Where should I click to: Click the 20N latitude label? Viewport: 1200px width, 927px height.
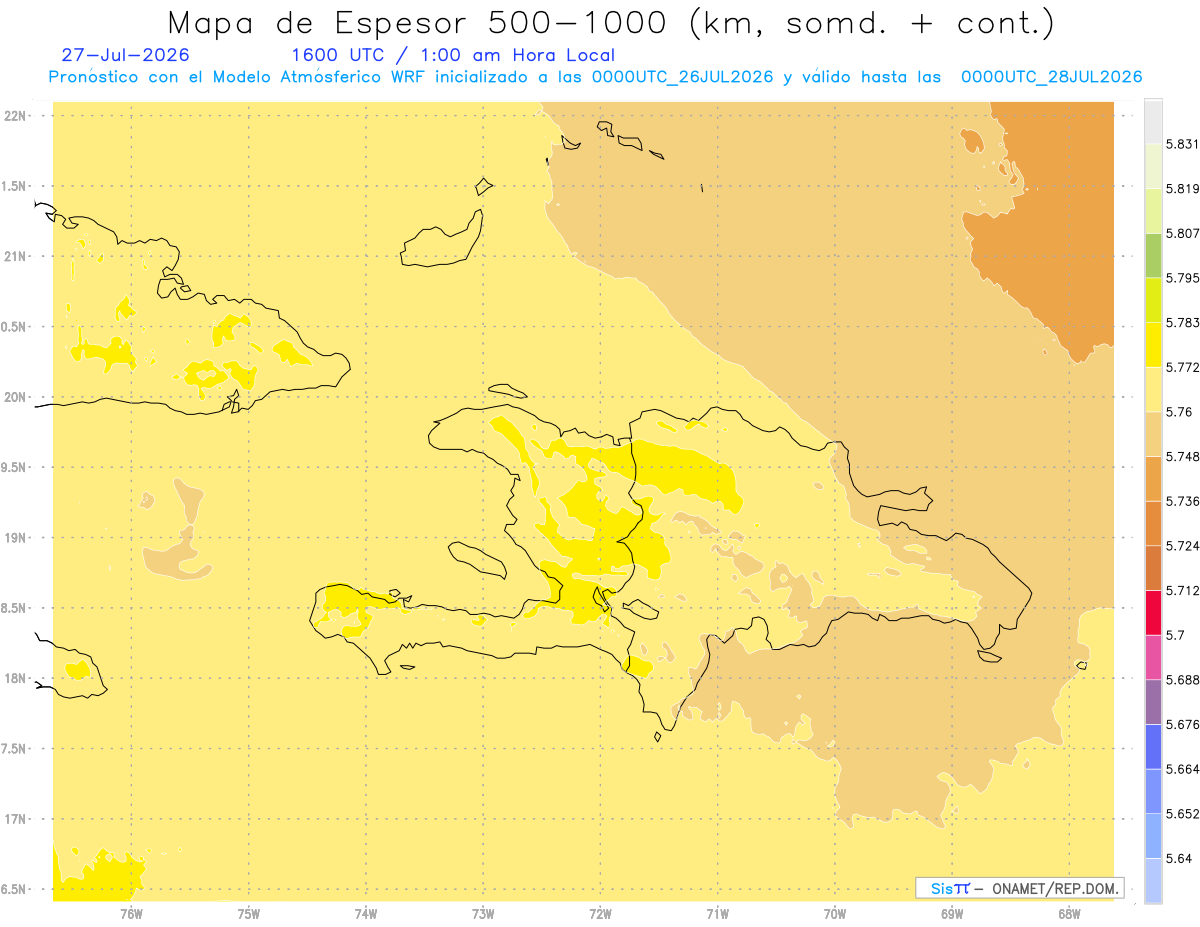[x=14, y=397]
